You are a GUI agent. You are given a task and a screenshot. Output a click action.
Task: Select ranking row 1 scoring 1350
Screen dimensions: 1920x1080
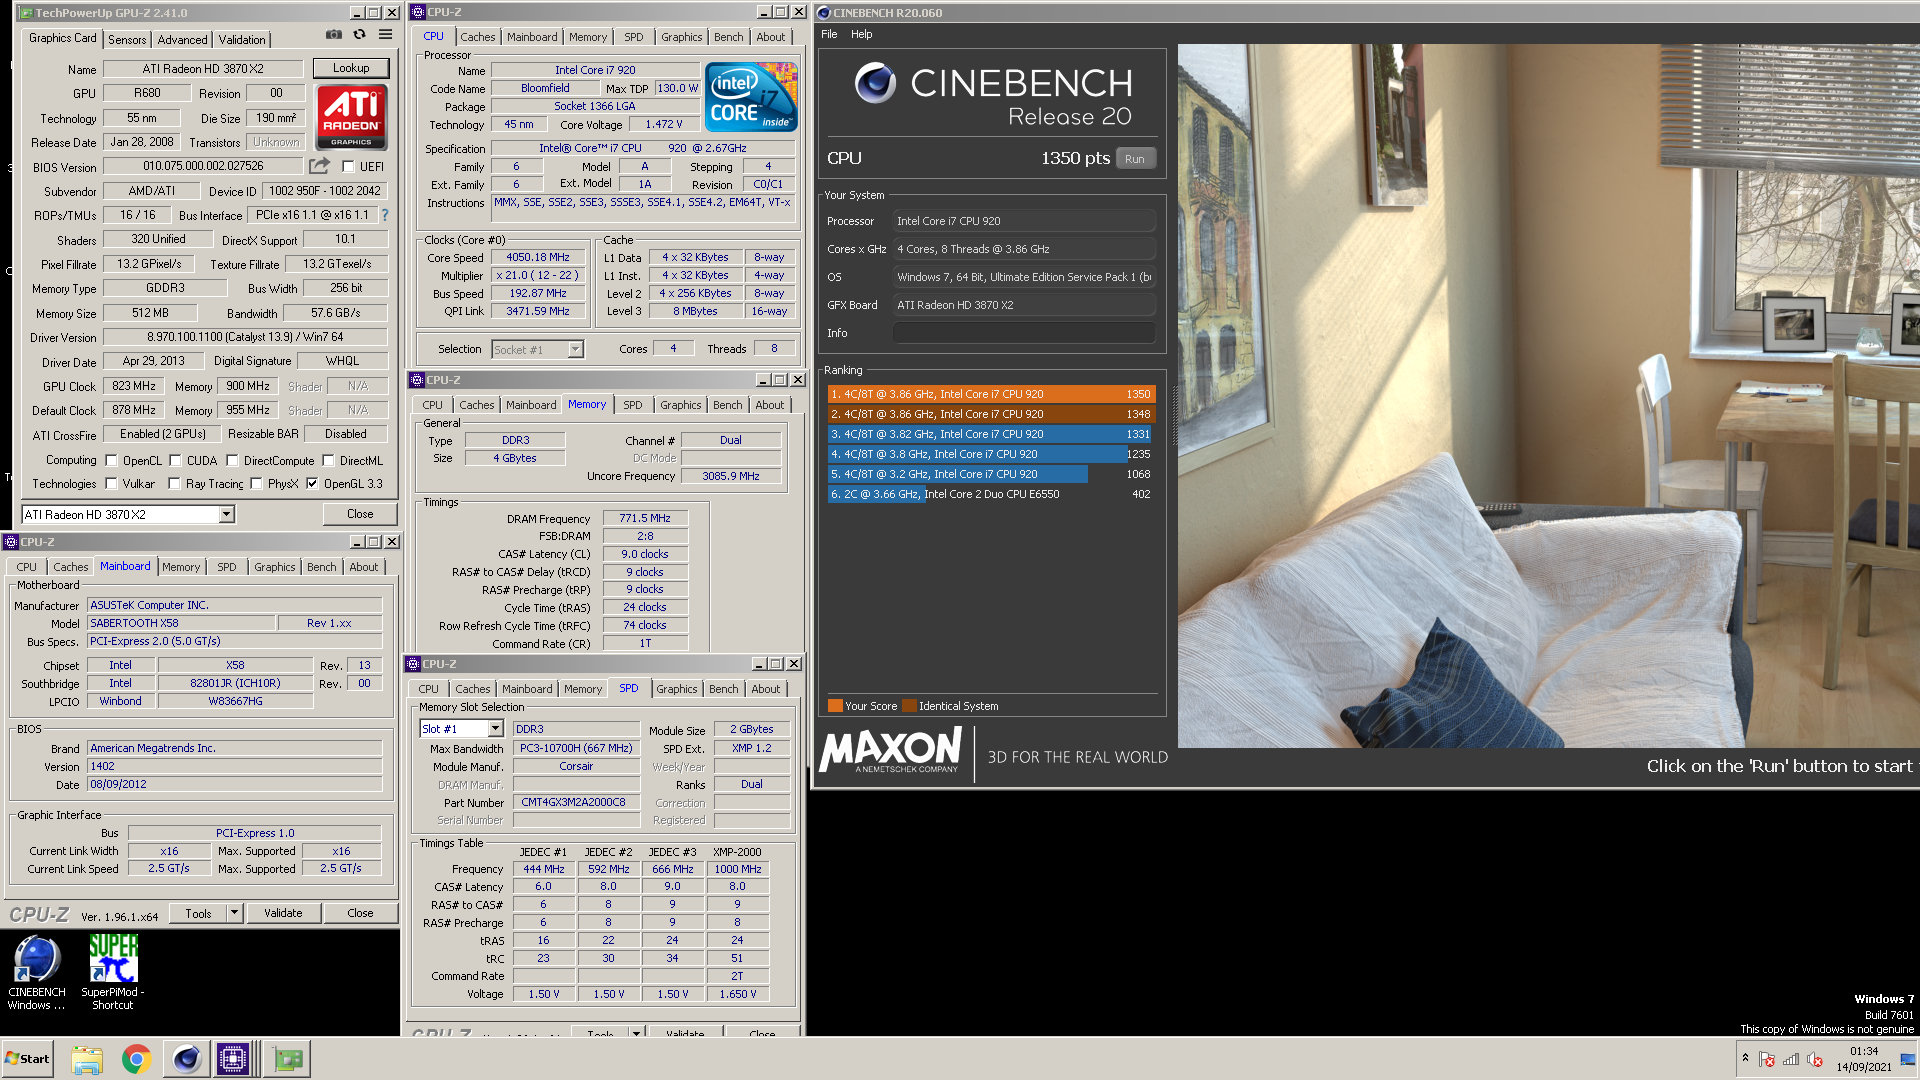tap(991, 394)
